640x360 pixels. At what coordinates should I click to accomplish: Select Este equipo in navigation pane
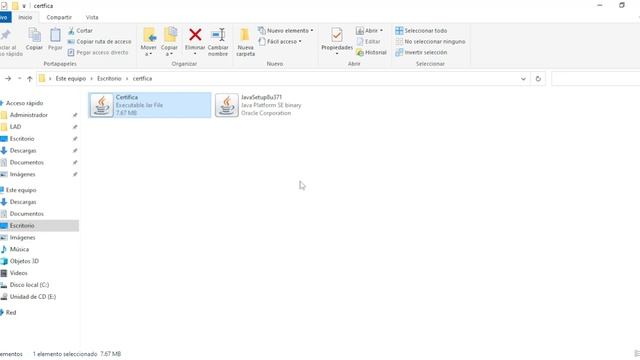[21, 190]
